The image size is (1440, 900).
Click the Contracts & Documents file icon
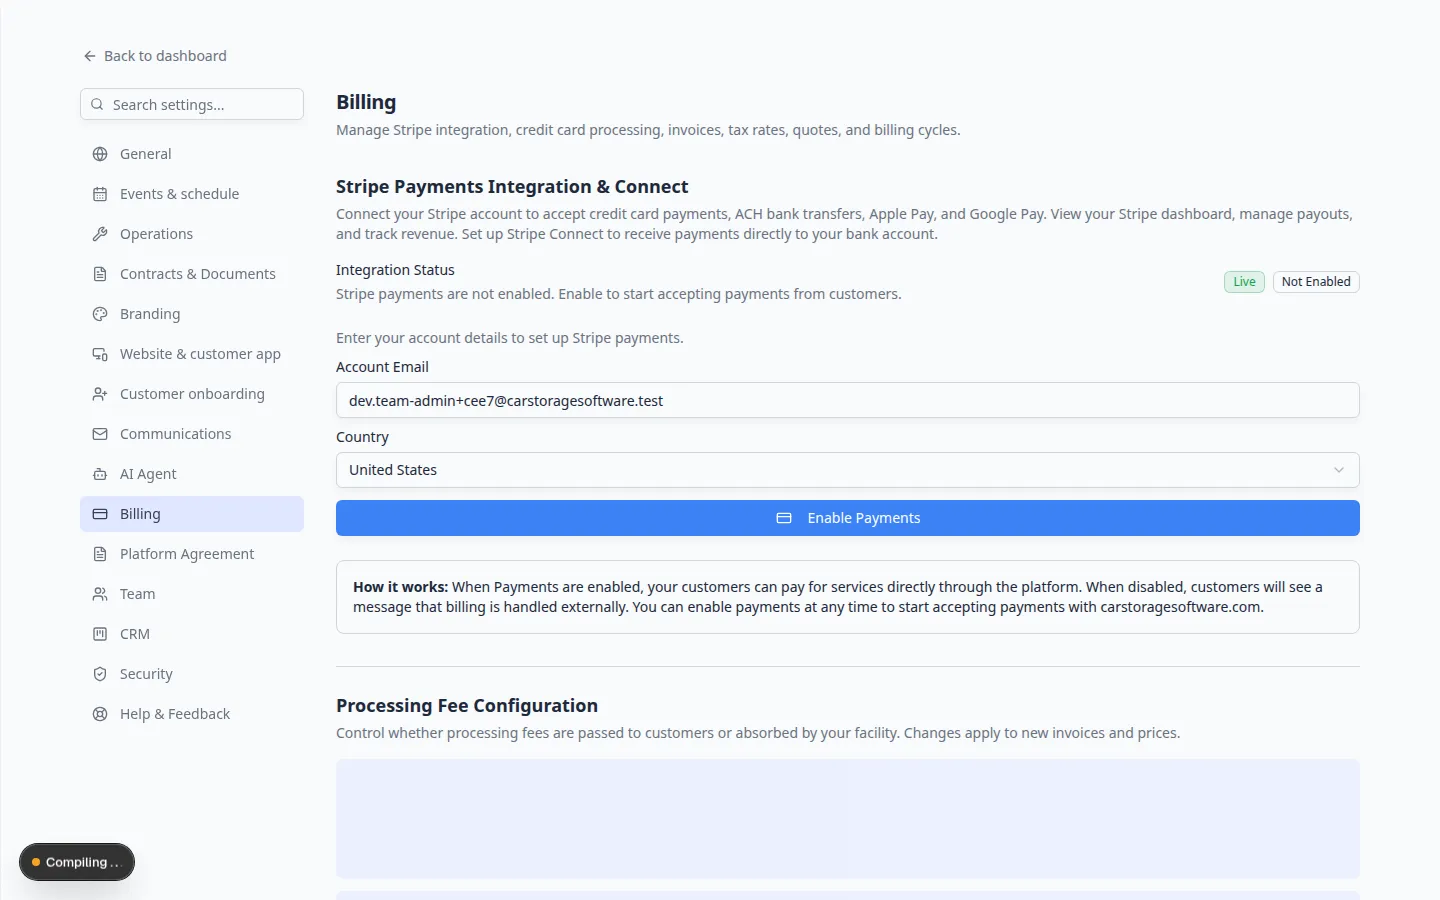click(100, 274)
